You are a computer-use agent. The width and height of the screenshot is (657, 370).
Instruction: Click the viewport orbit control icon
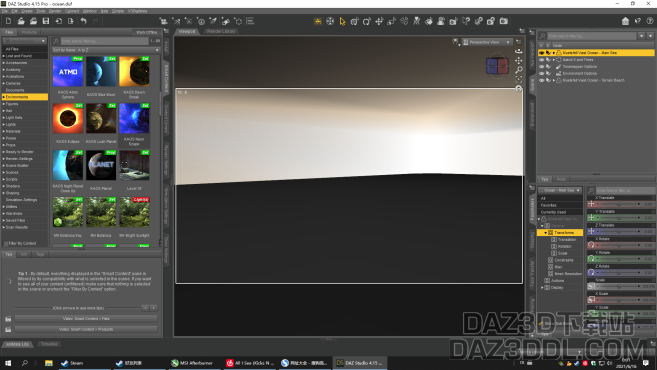tap(518, 51)
